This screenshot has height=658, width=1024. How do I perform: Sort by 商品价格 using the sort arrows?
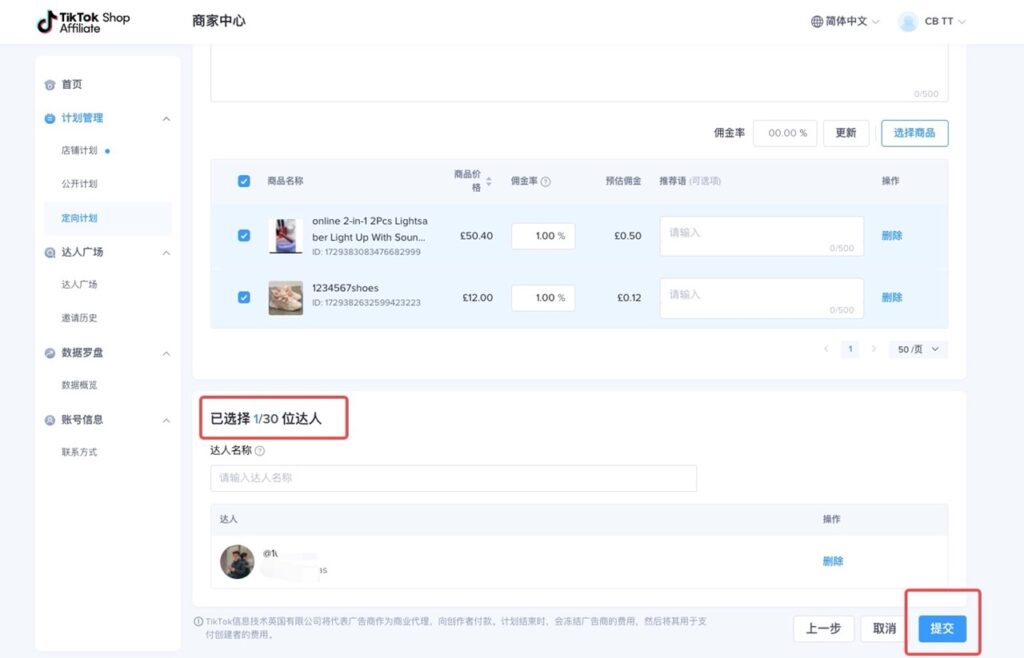point(488,181)
